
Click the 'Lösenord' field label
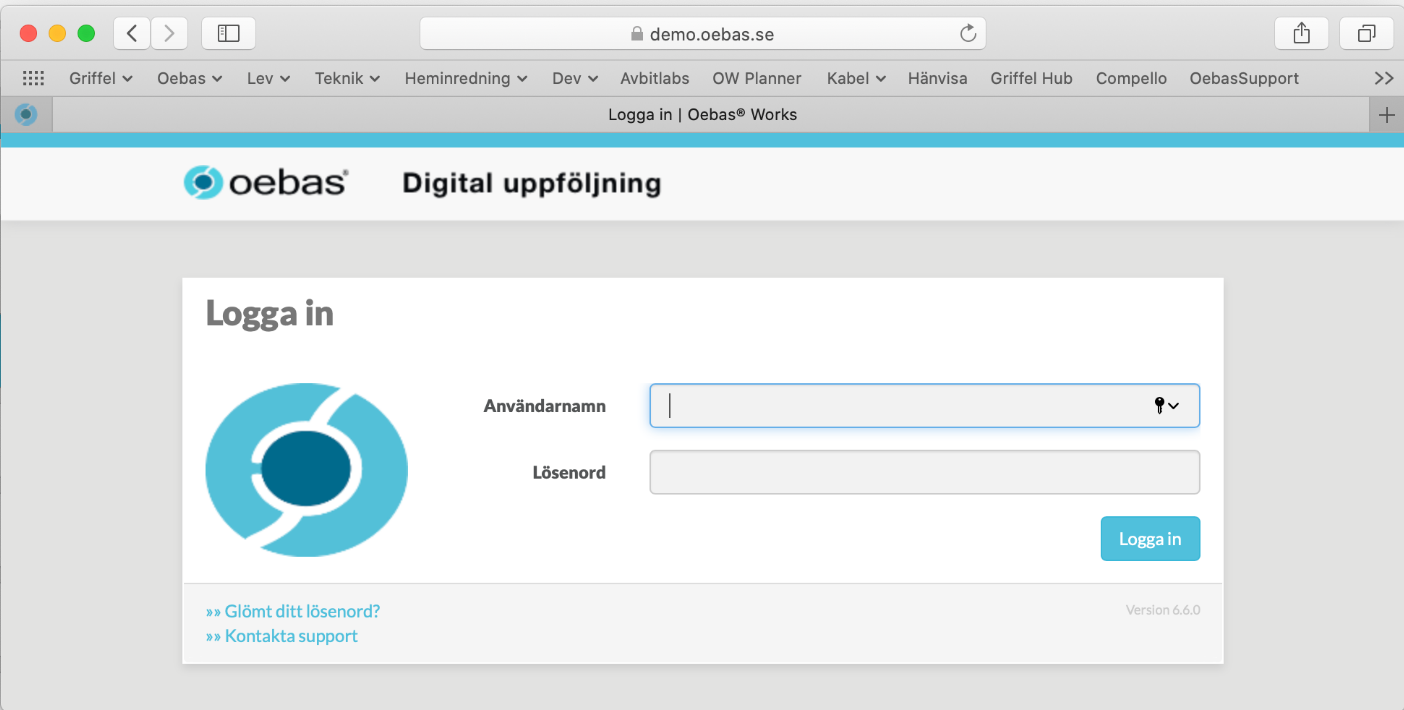click(x=569, y=472)
